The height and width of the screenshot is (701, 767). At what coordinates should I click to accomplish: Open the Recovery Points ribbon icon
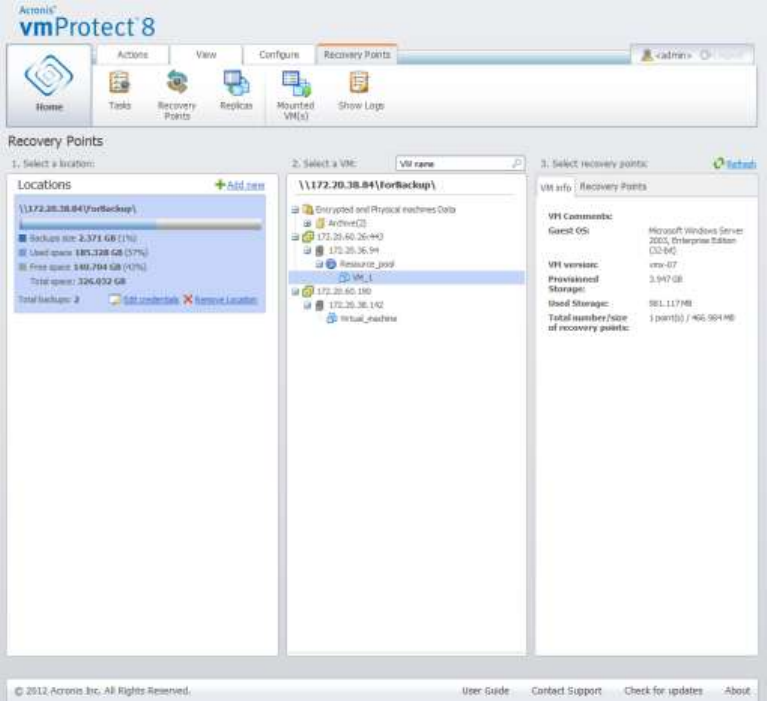tap(177, 82)
